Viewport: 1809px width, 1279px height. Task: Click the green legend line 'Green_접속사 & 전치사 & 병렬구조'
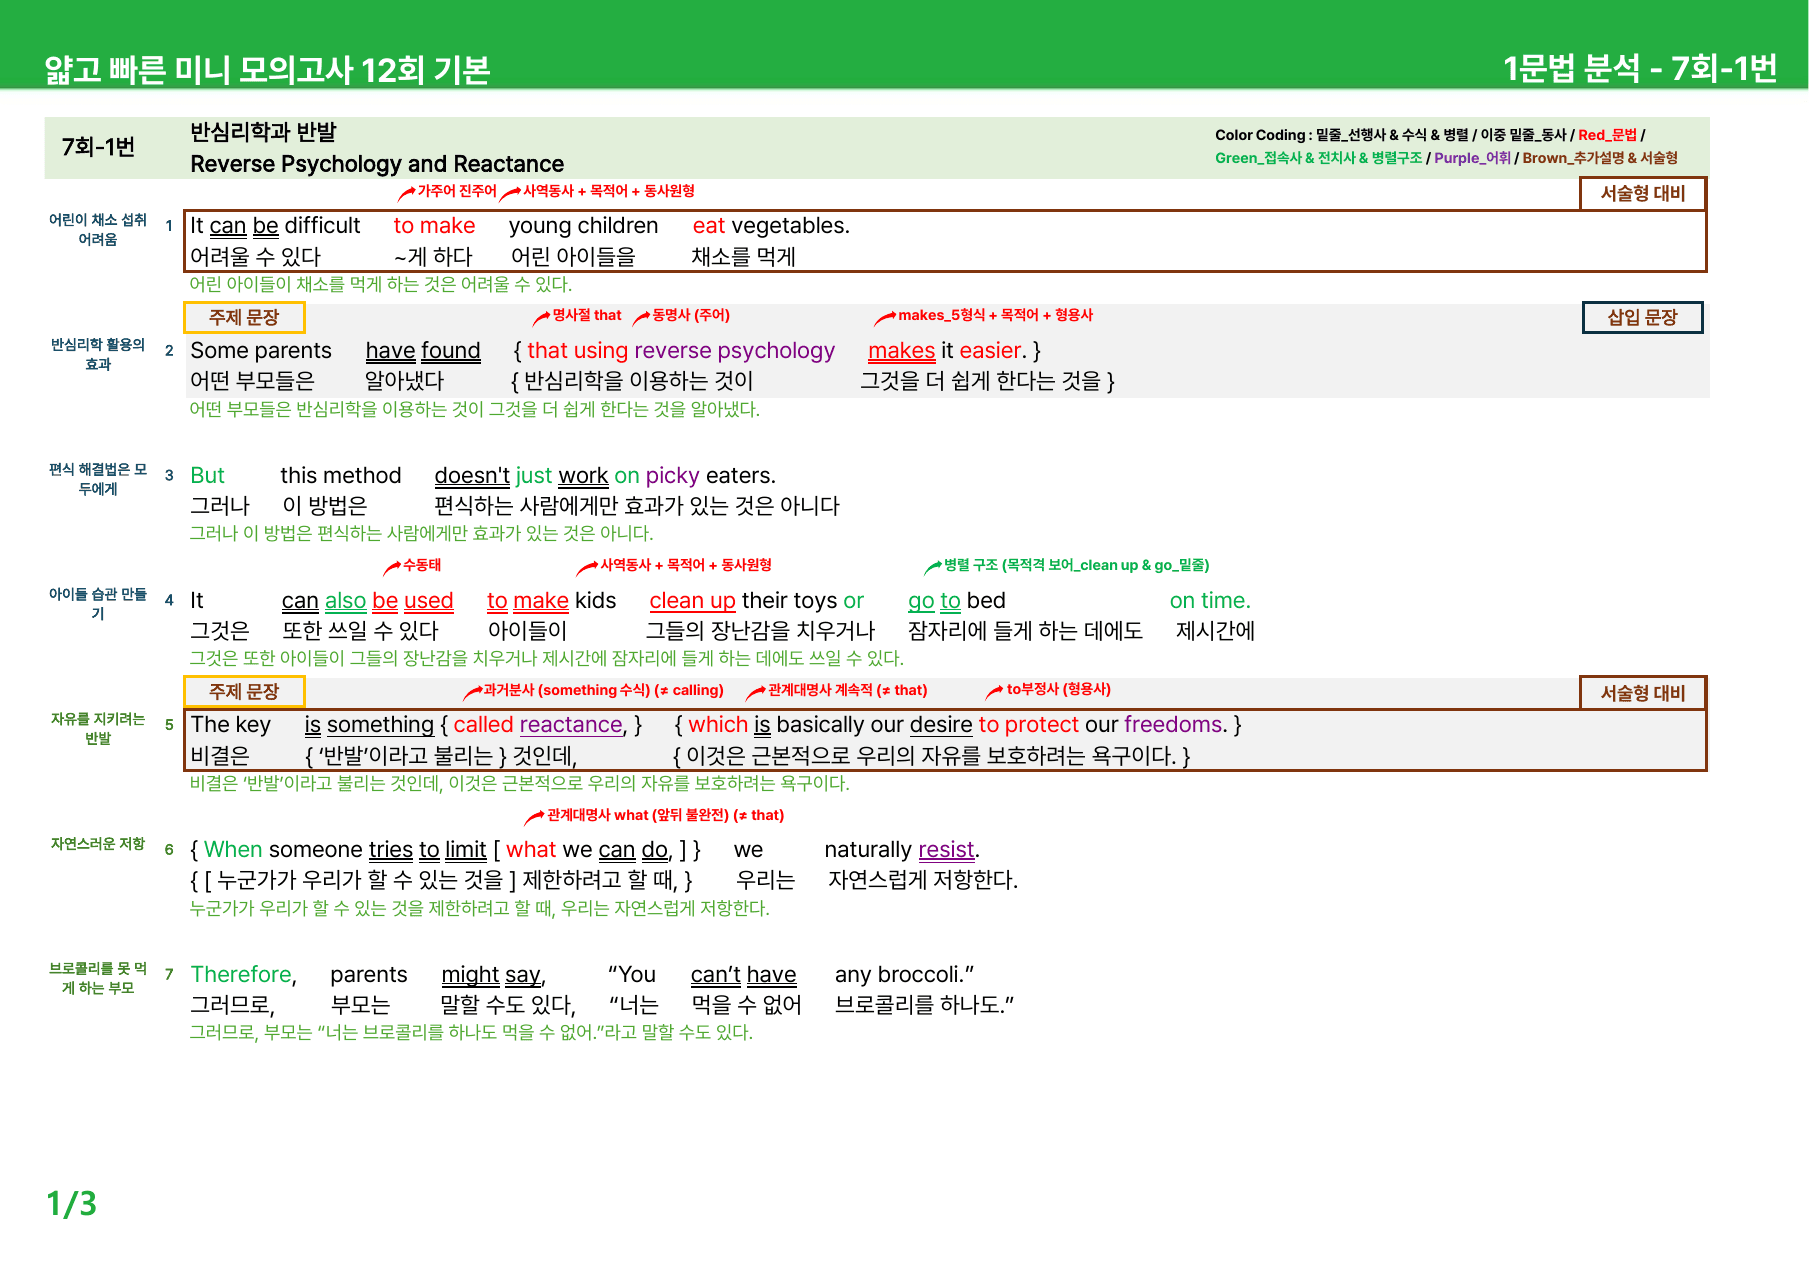click(1318, 158)
